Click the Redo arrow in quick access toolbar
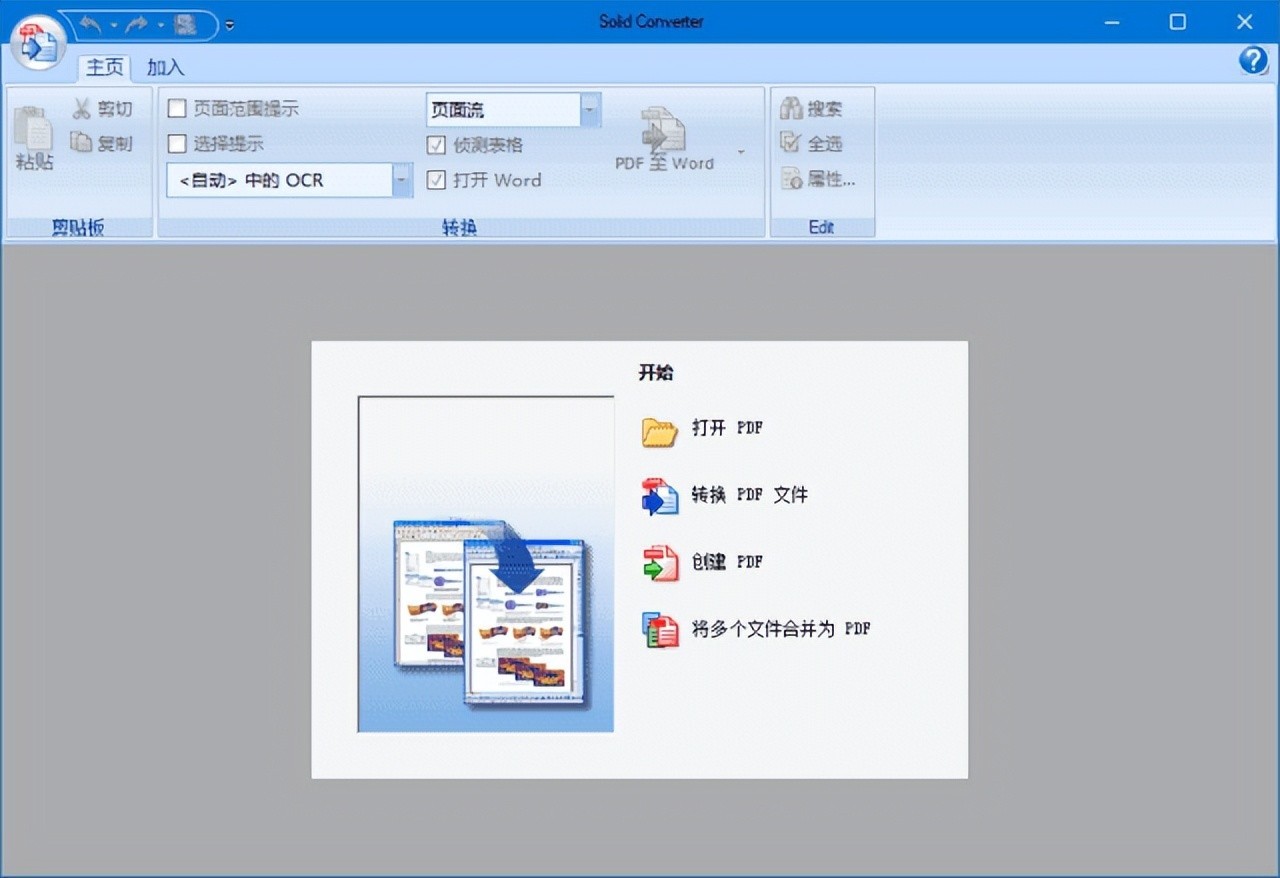1280x878 pixels. point(137,25)
